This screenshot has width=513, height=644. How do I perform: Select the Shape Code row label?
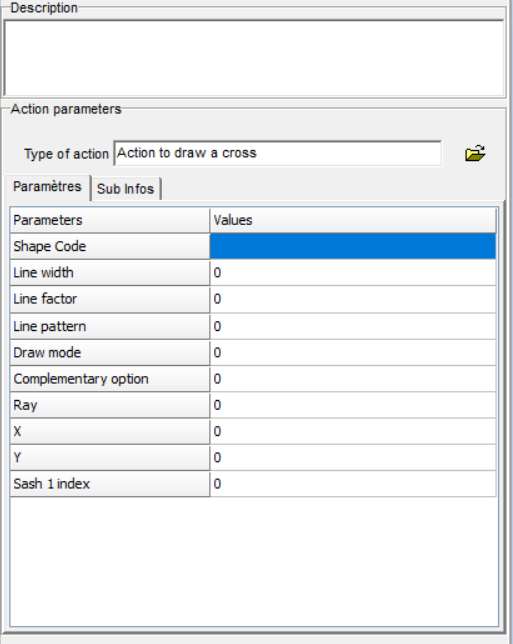point(110,246)
